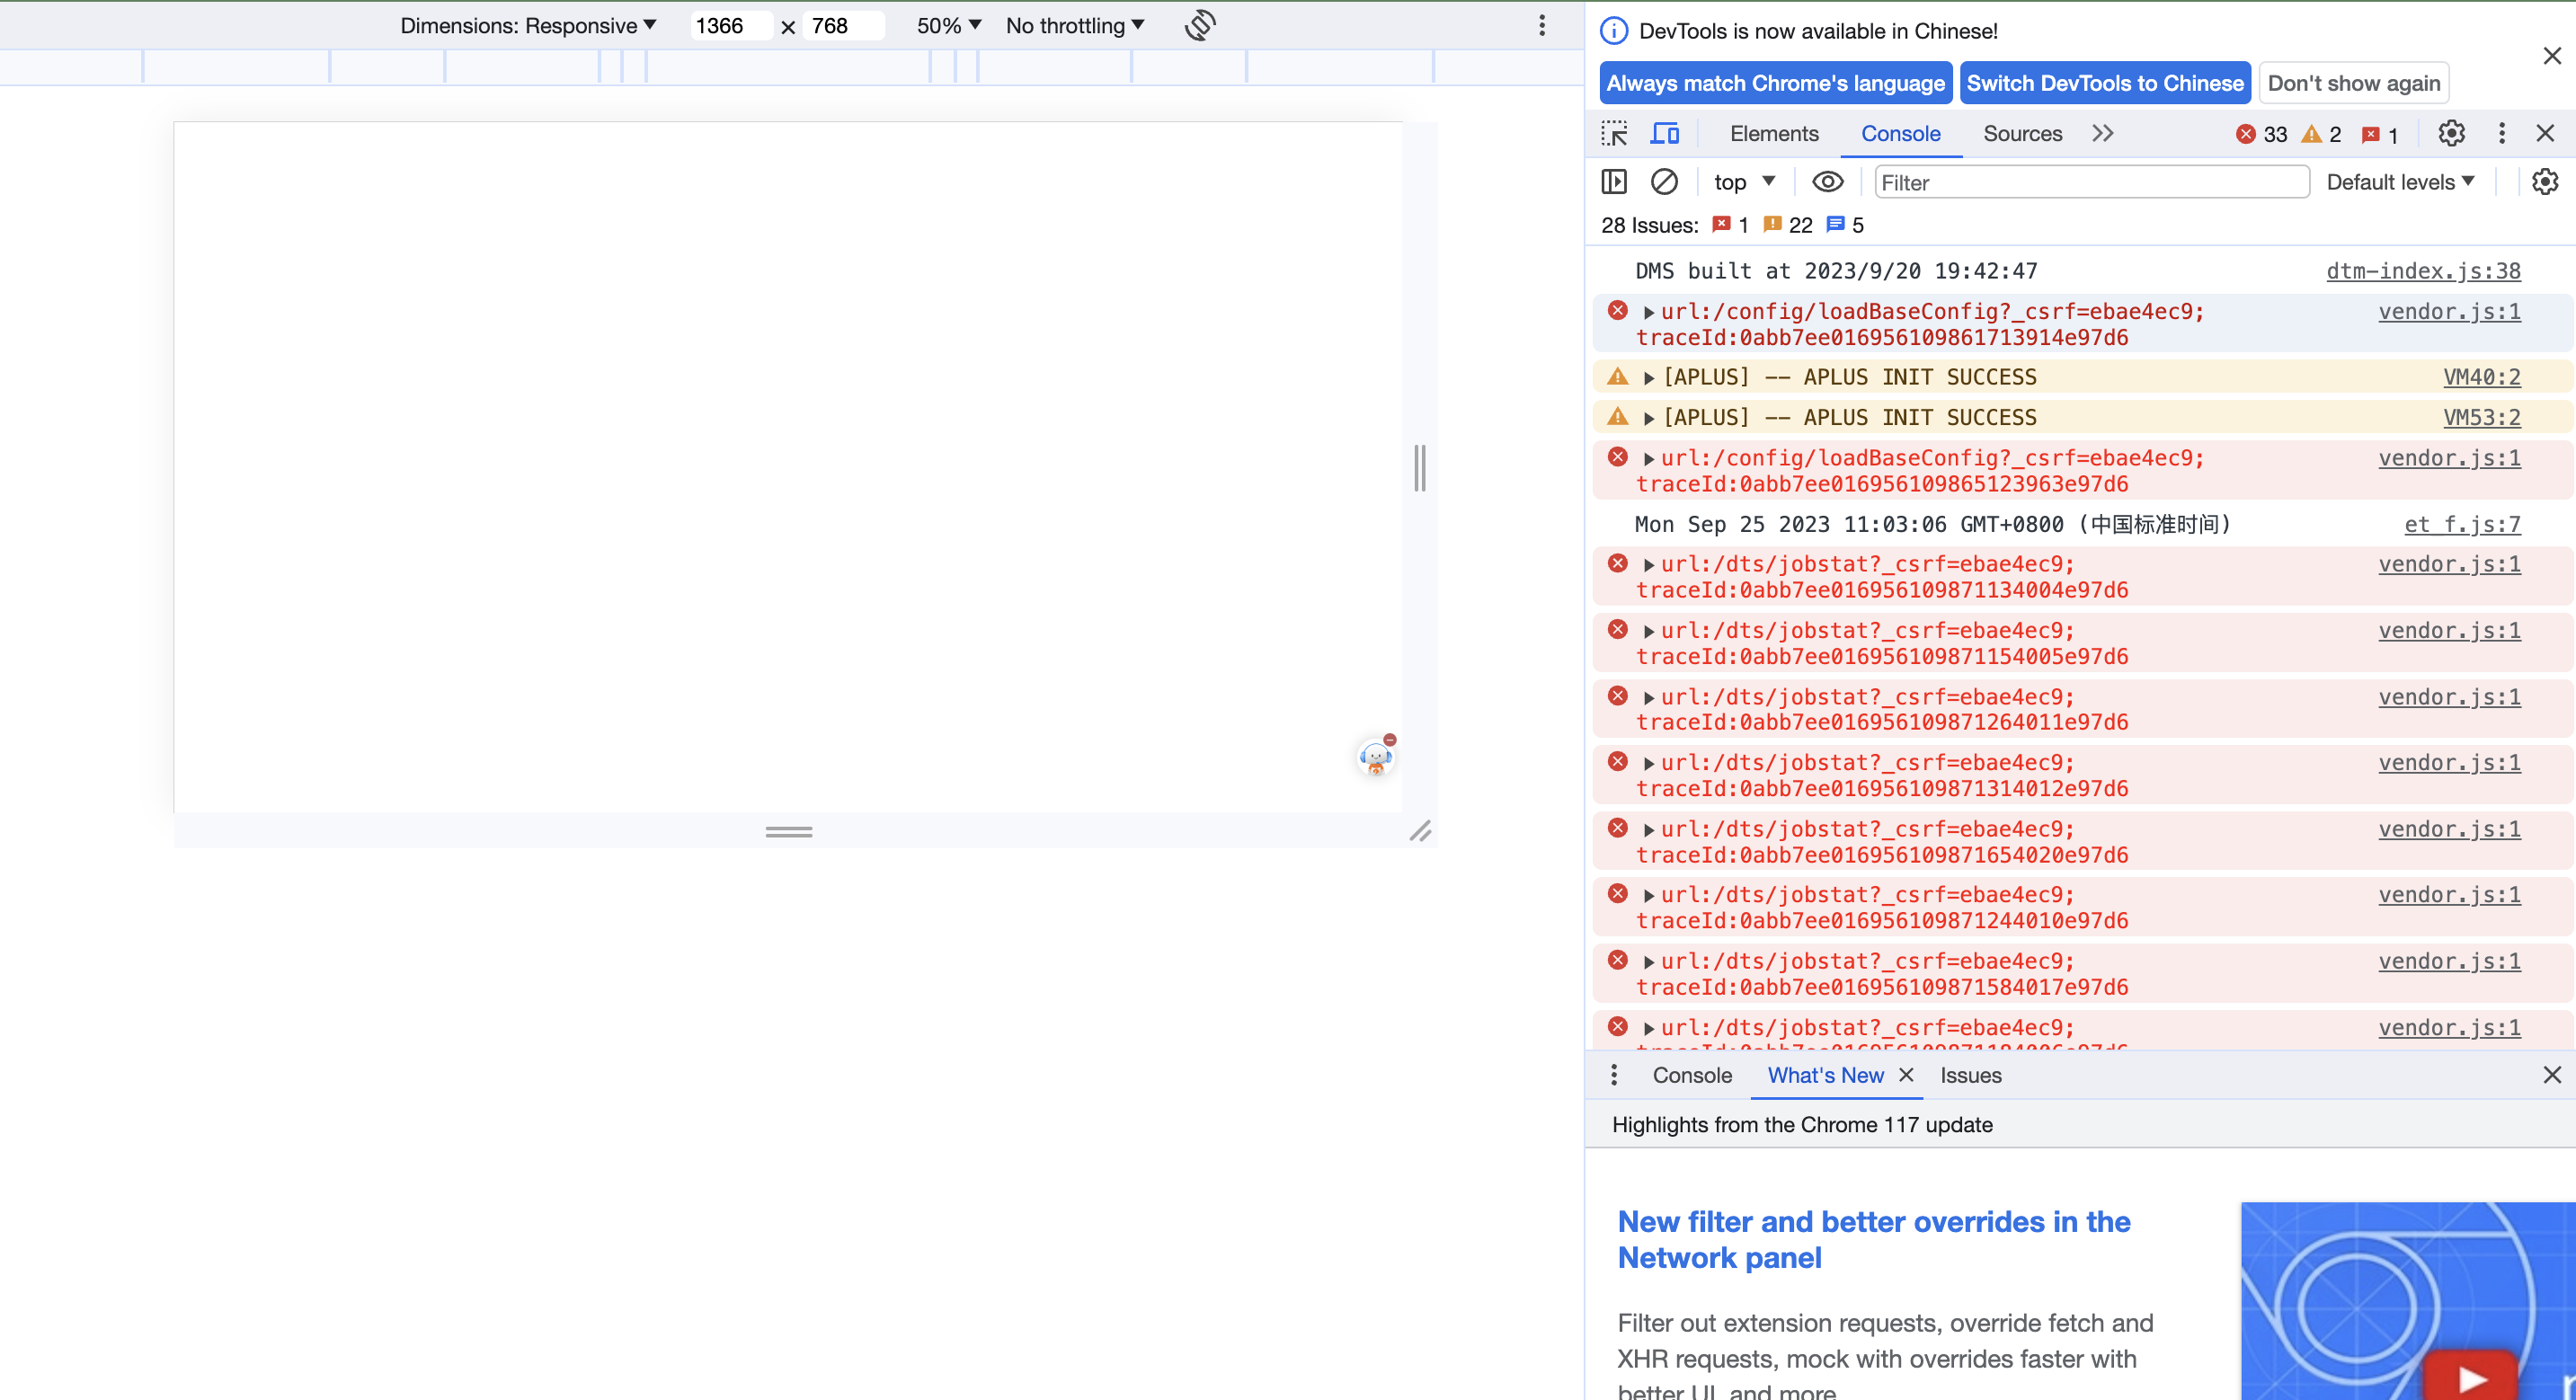Select the Console tab in main panel

tap(1900, 133)
